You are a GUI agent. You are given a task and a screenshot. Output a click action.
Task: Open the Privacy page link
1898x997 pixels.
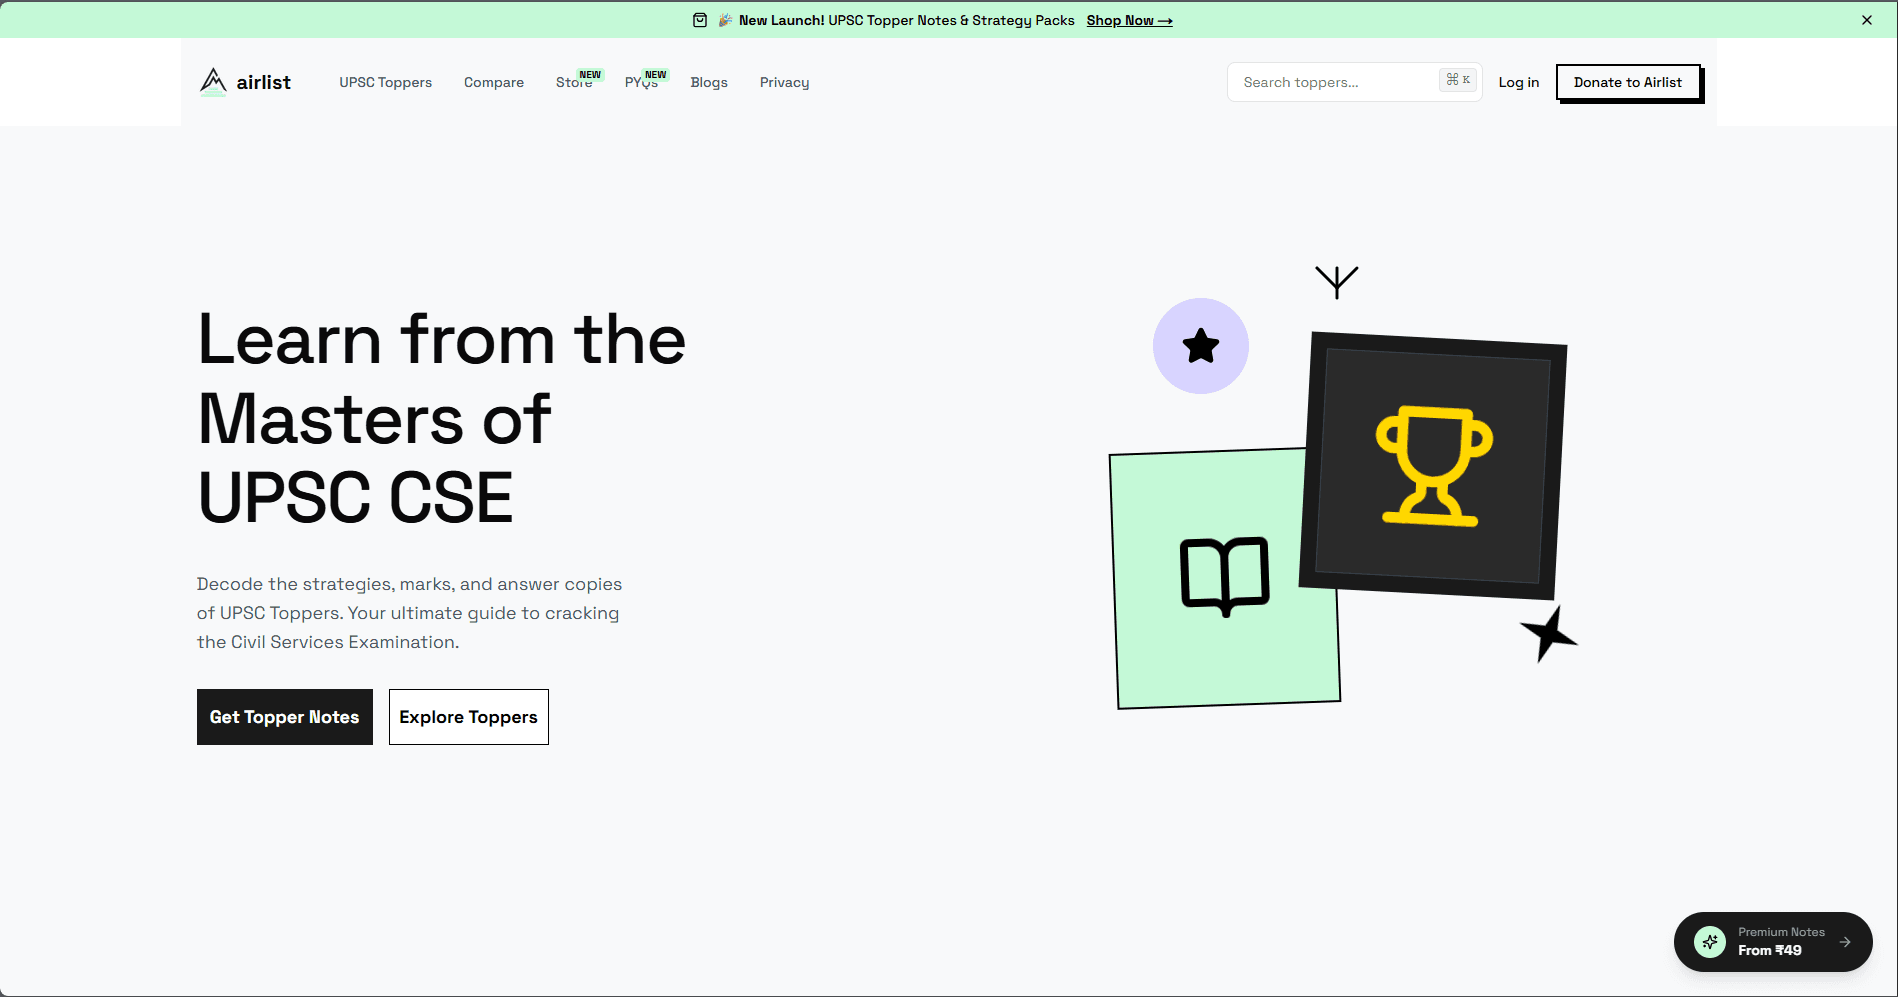[784, 83]
